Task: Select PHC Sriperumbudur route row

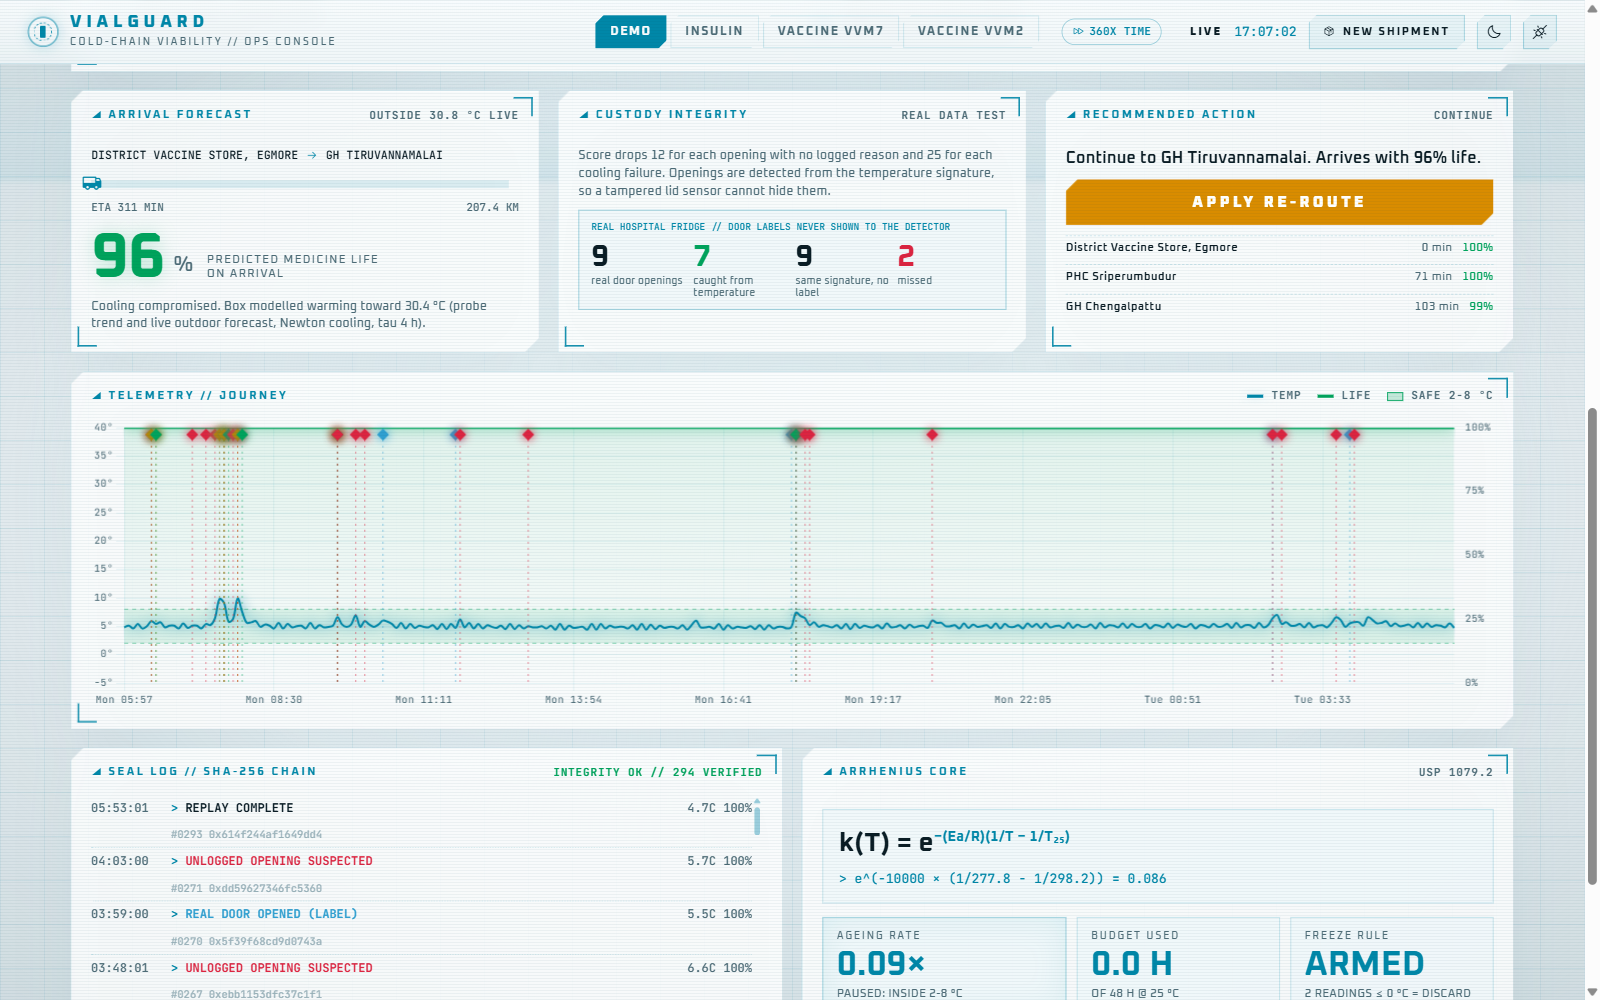Action: [x=1279, y=276]
